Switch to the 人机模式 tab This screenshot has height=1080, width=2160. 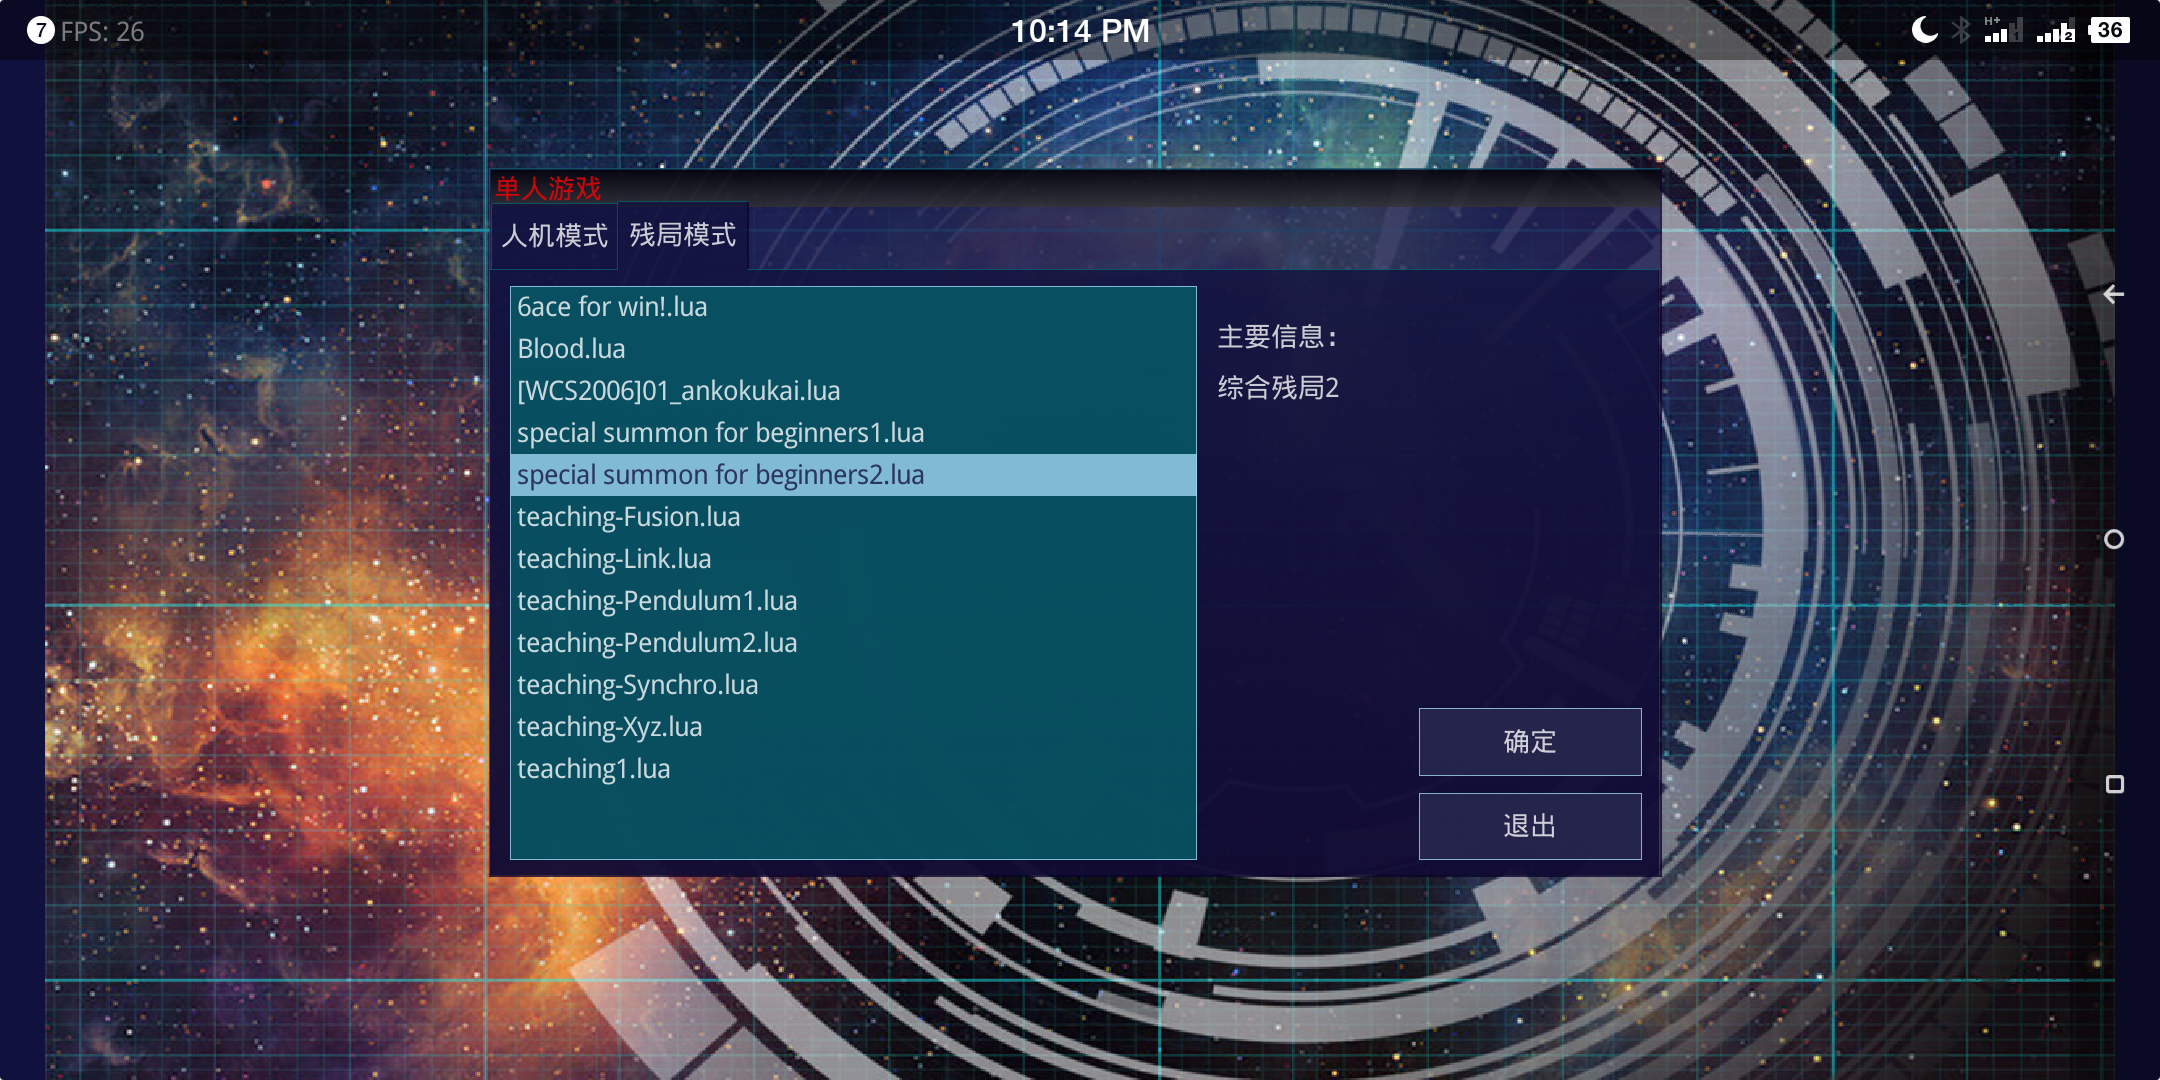pos(555,236)
